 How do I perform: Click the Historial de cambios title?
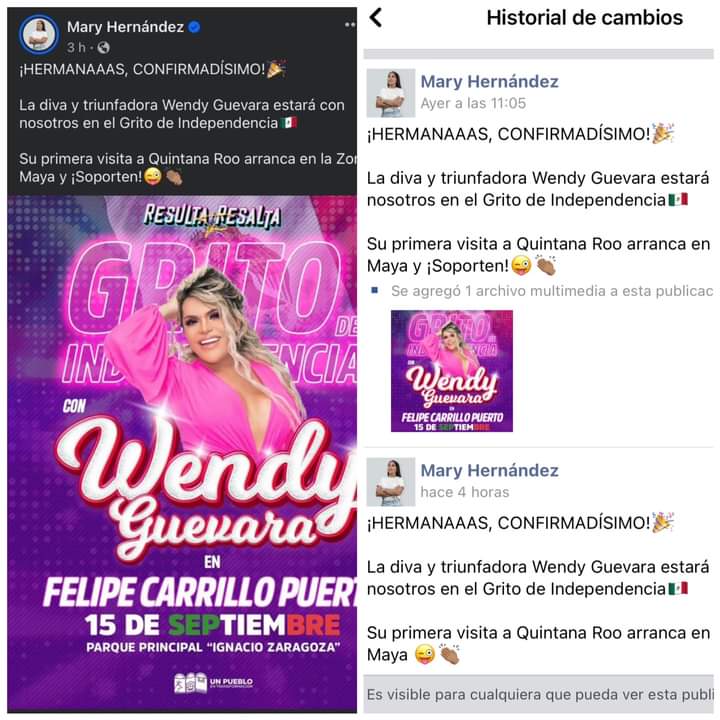(585, 18)
